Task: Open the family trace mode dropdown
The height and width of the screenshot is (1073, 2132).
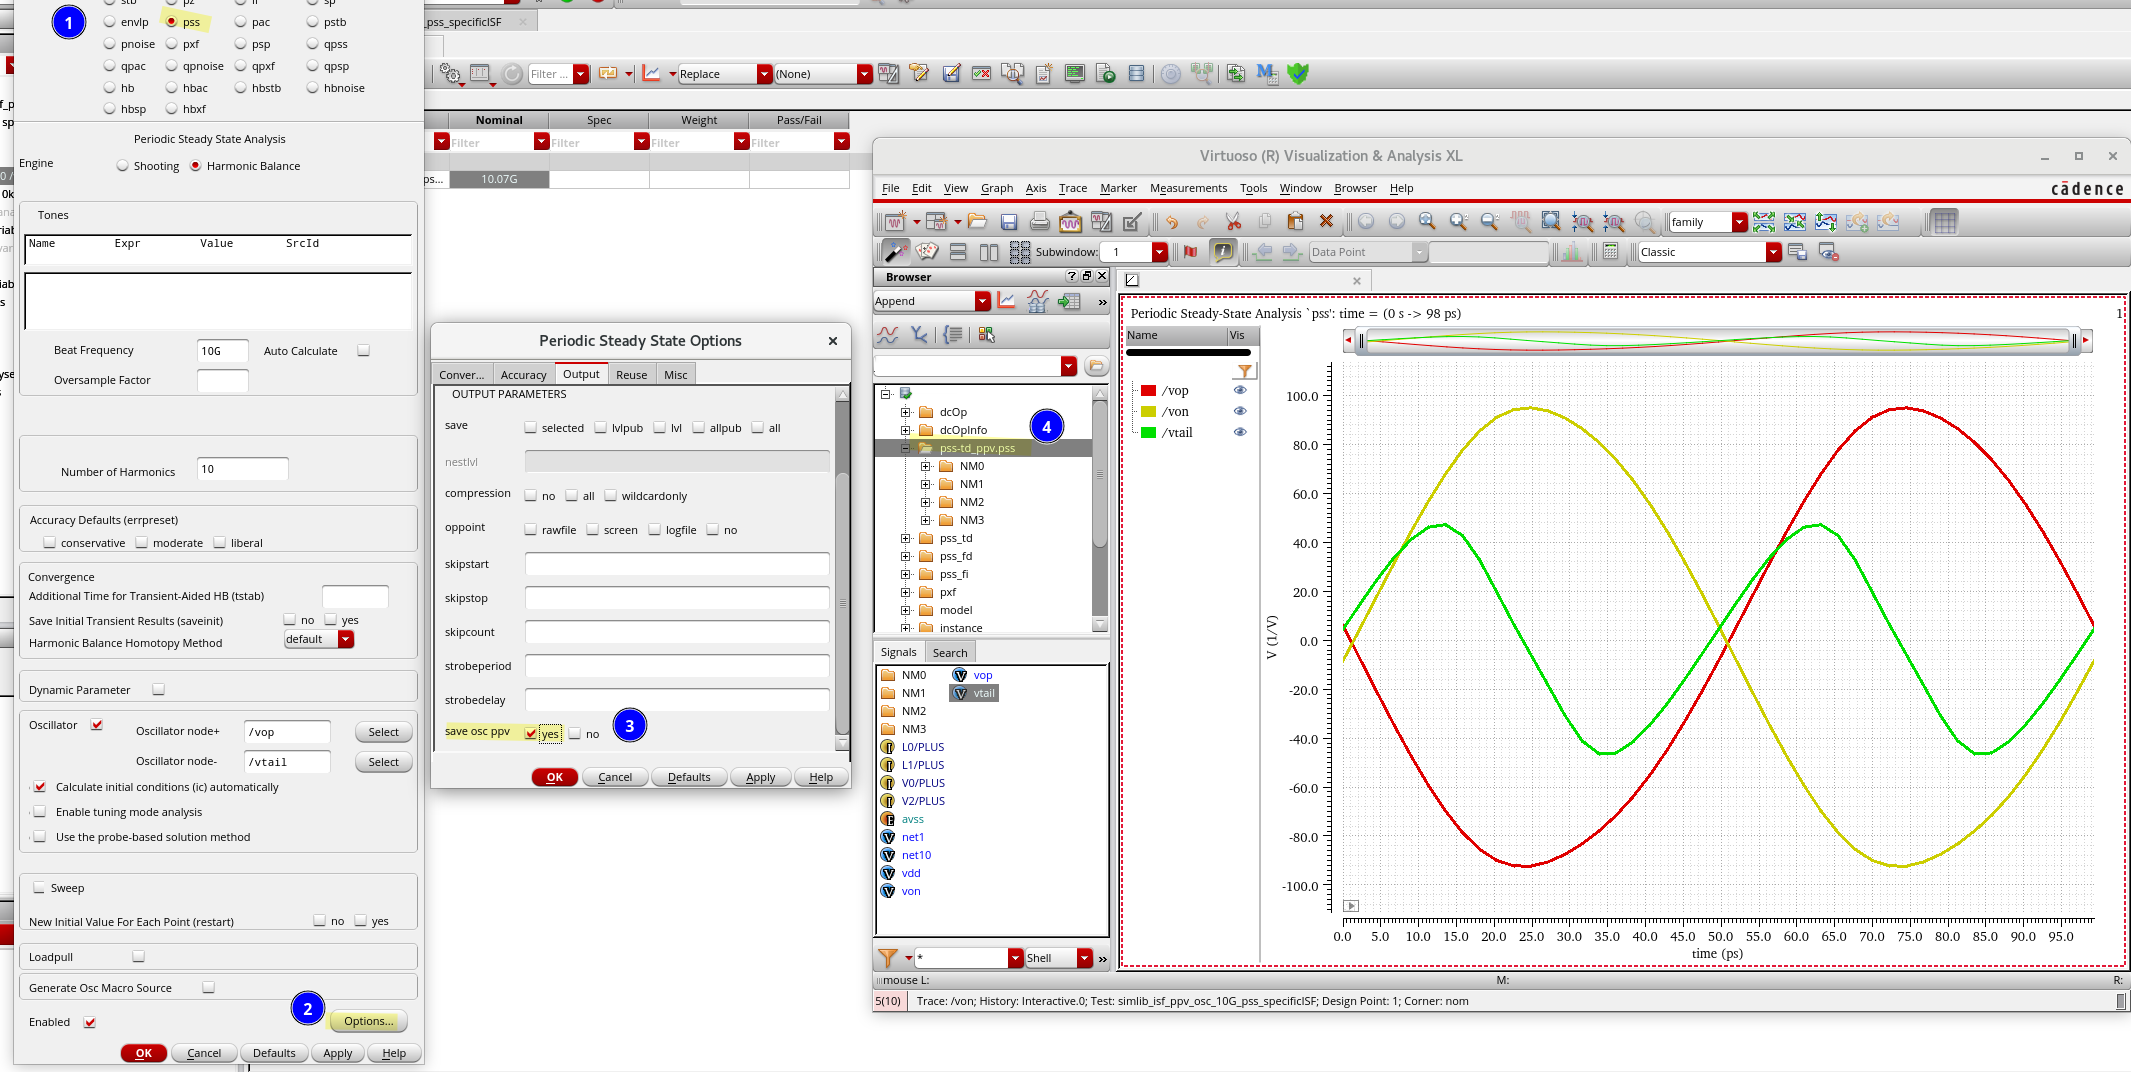Action: 1740,222
